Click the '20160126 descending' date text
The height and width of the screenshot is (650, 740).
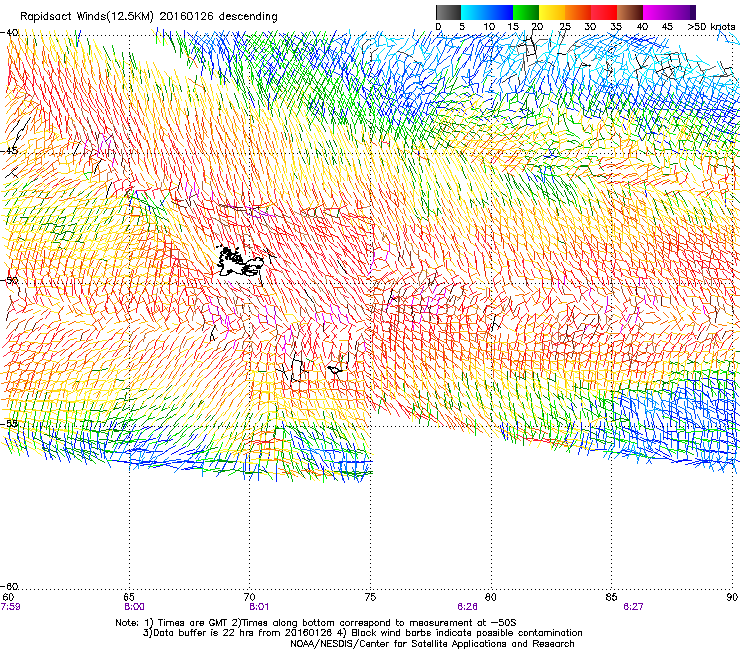click(218, 17)
